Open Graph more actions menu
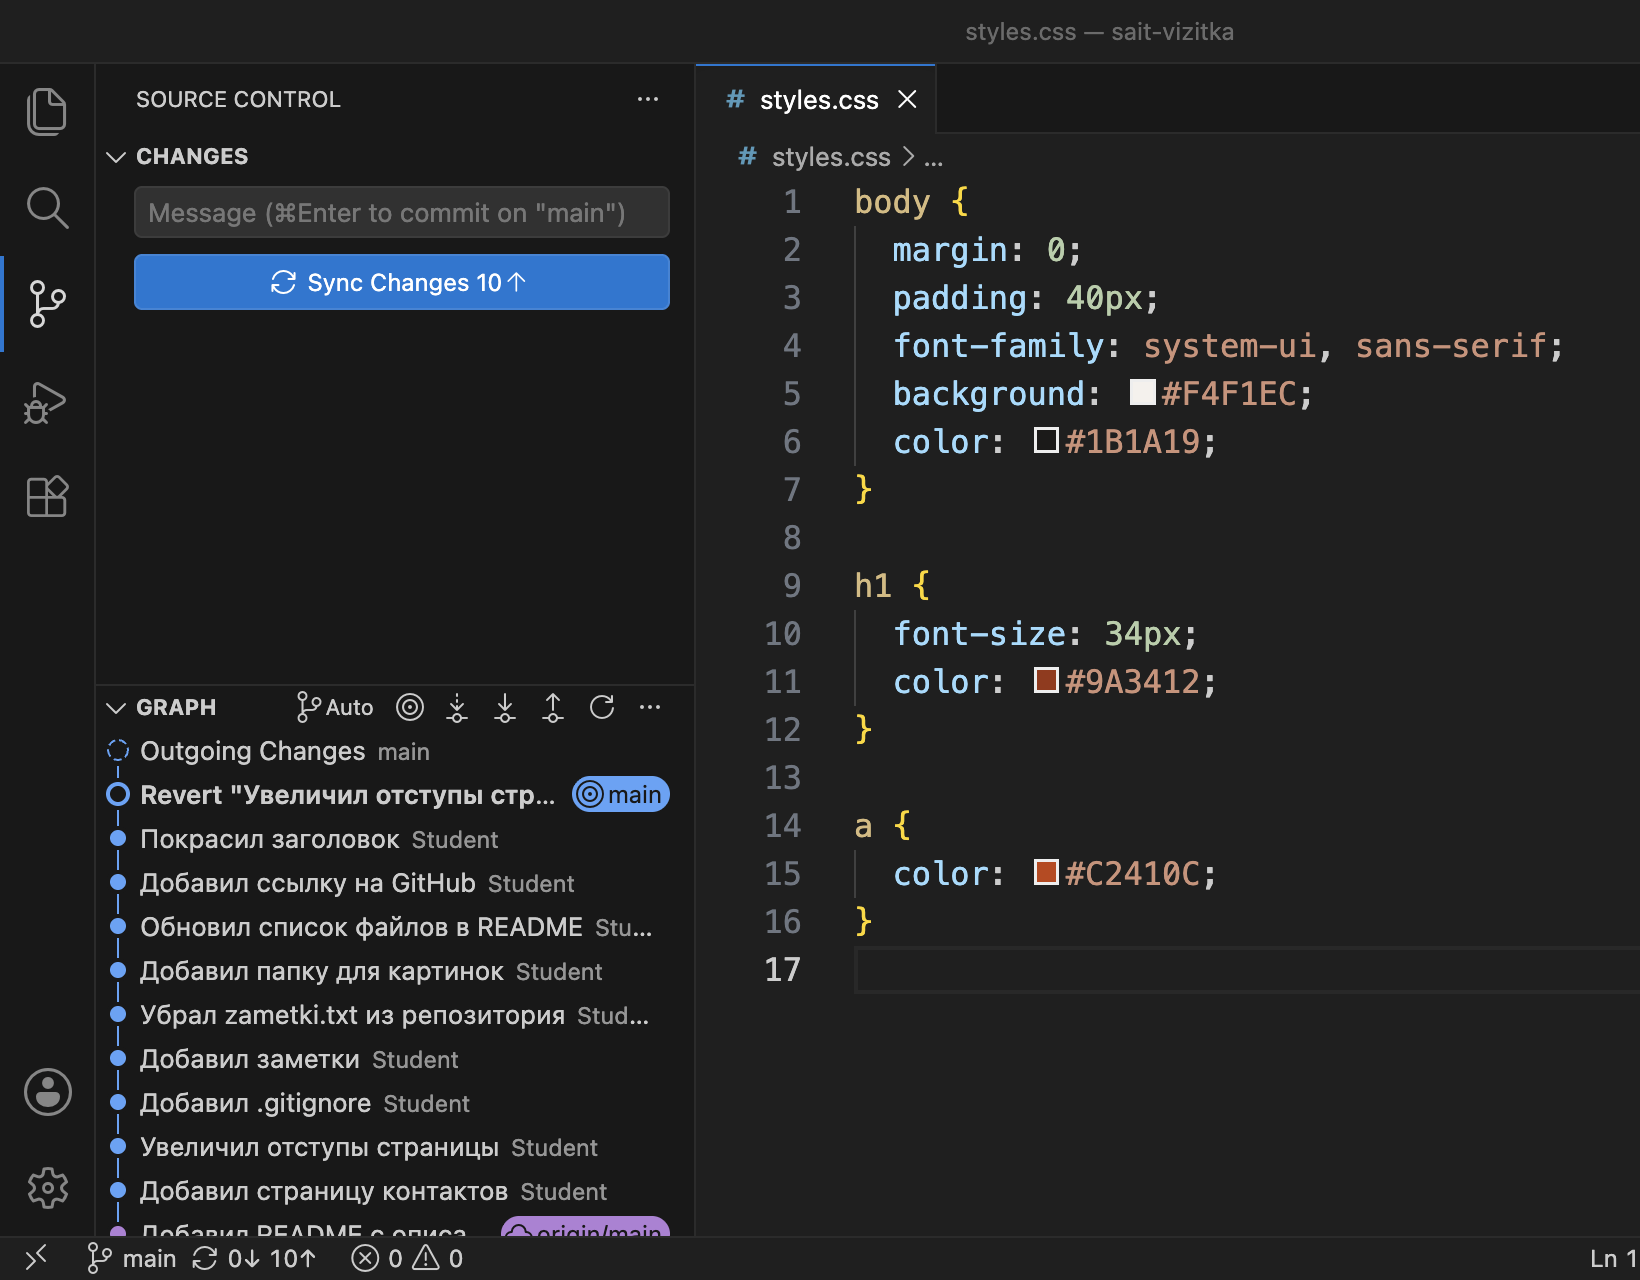The height and width of the screenshot is (1280, 1640). pos(650,707)
